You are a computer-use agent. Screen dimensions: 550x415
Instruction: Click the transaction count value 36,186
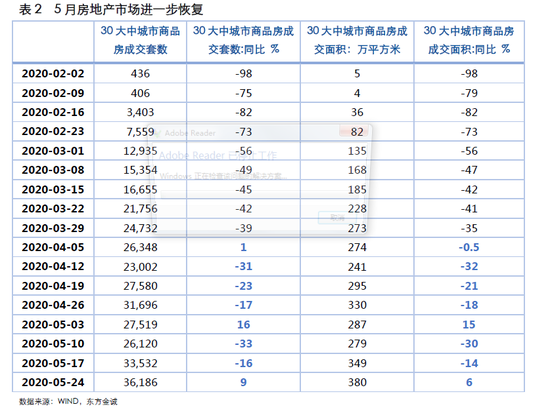140,382
